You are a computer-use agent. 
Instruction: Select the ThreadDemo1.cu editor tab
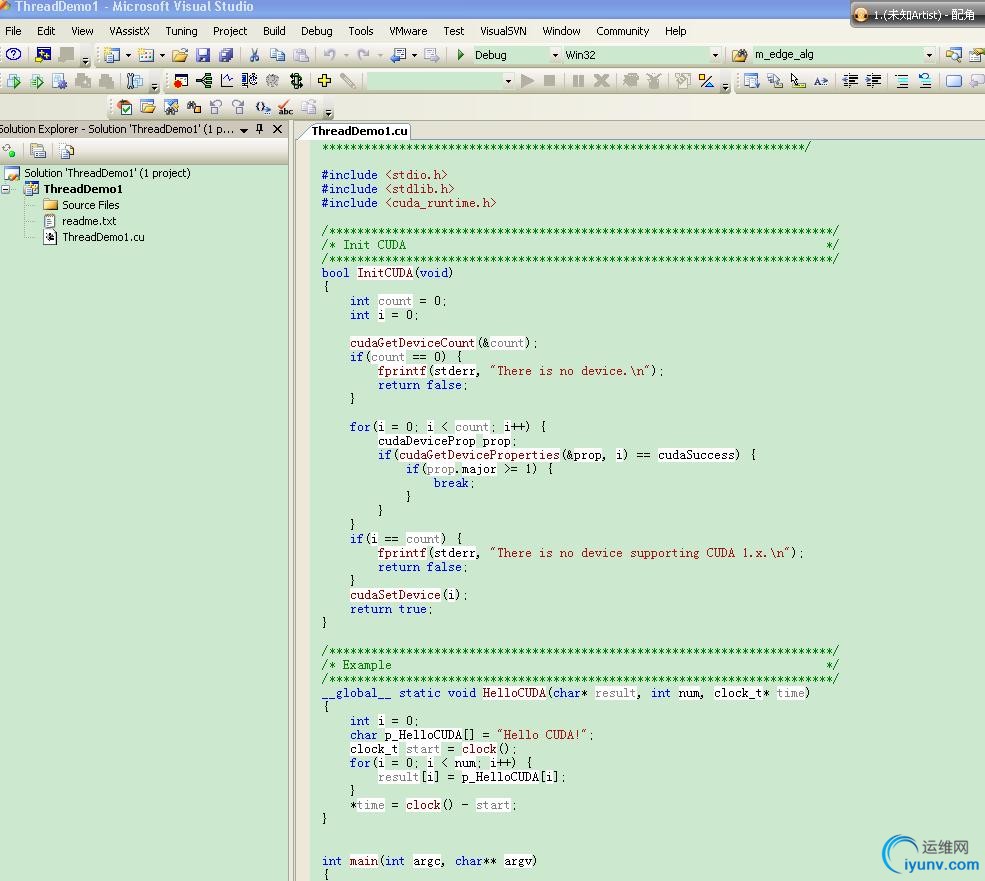[x=359, y=131]
